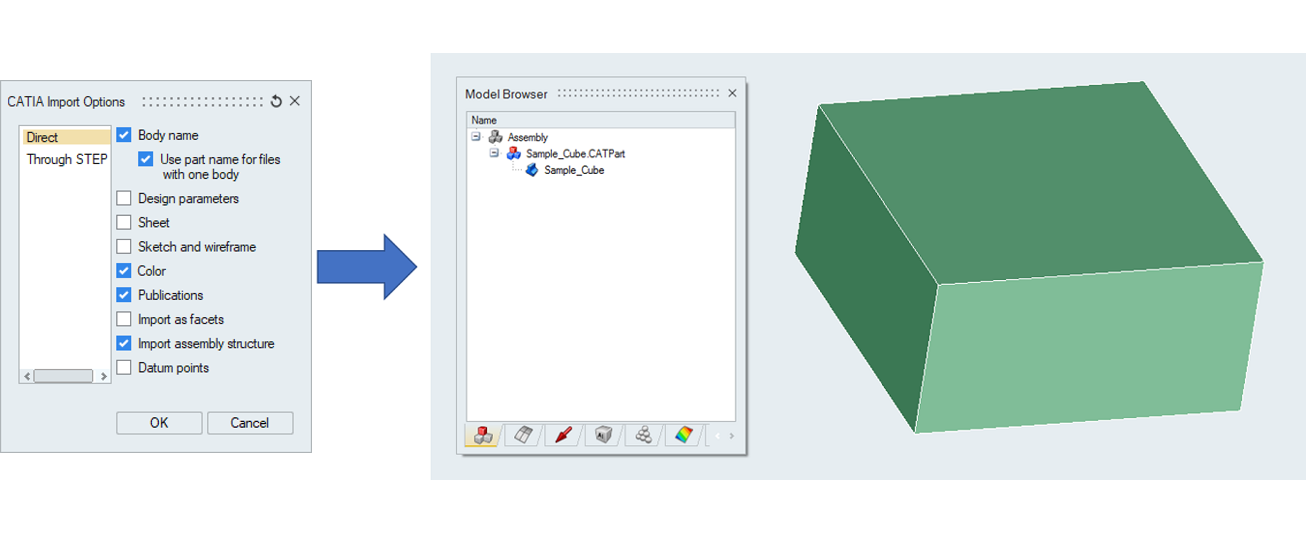Image resolution: width=1306 pixels, height=543 pixels.
Task: Click the Sample_Cube.CATPart file icon
Action: (514, 153)
